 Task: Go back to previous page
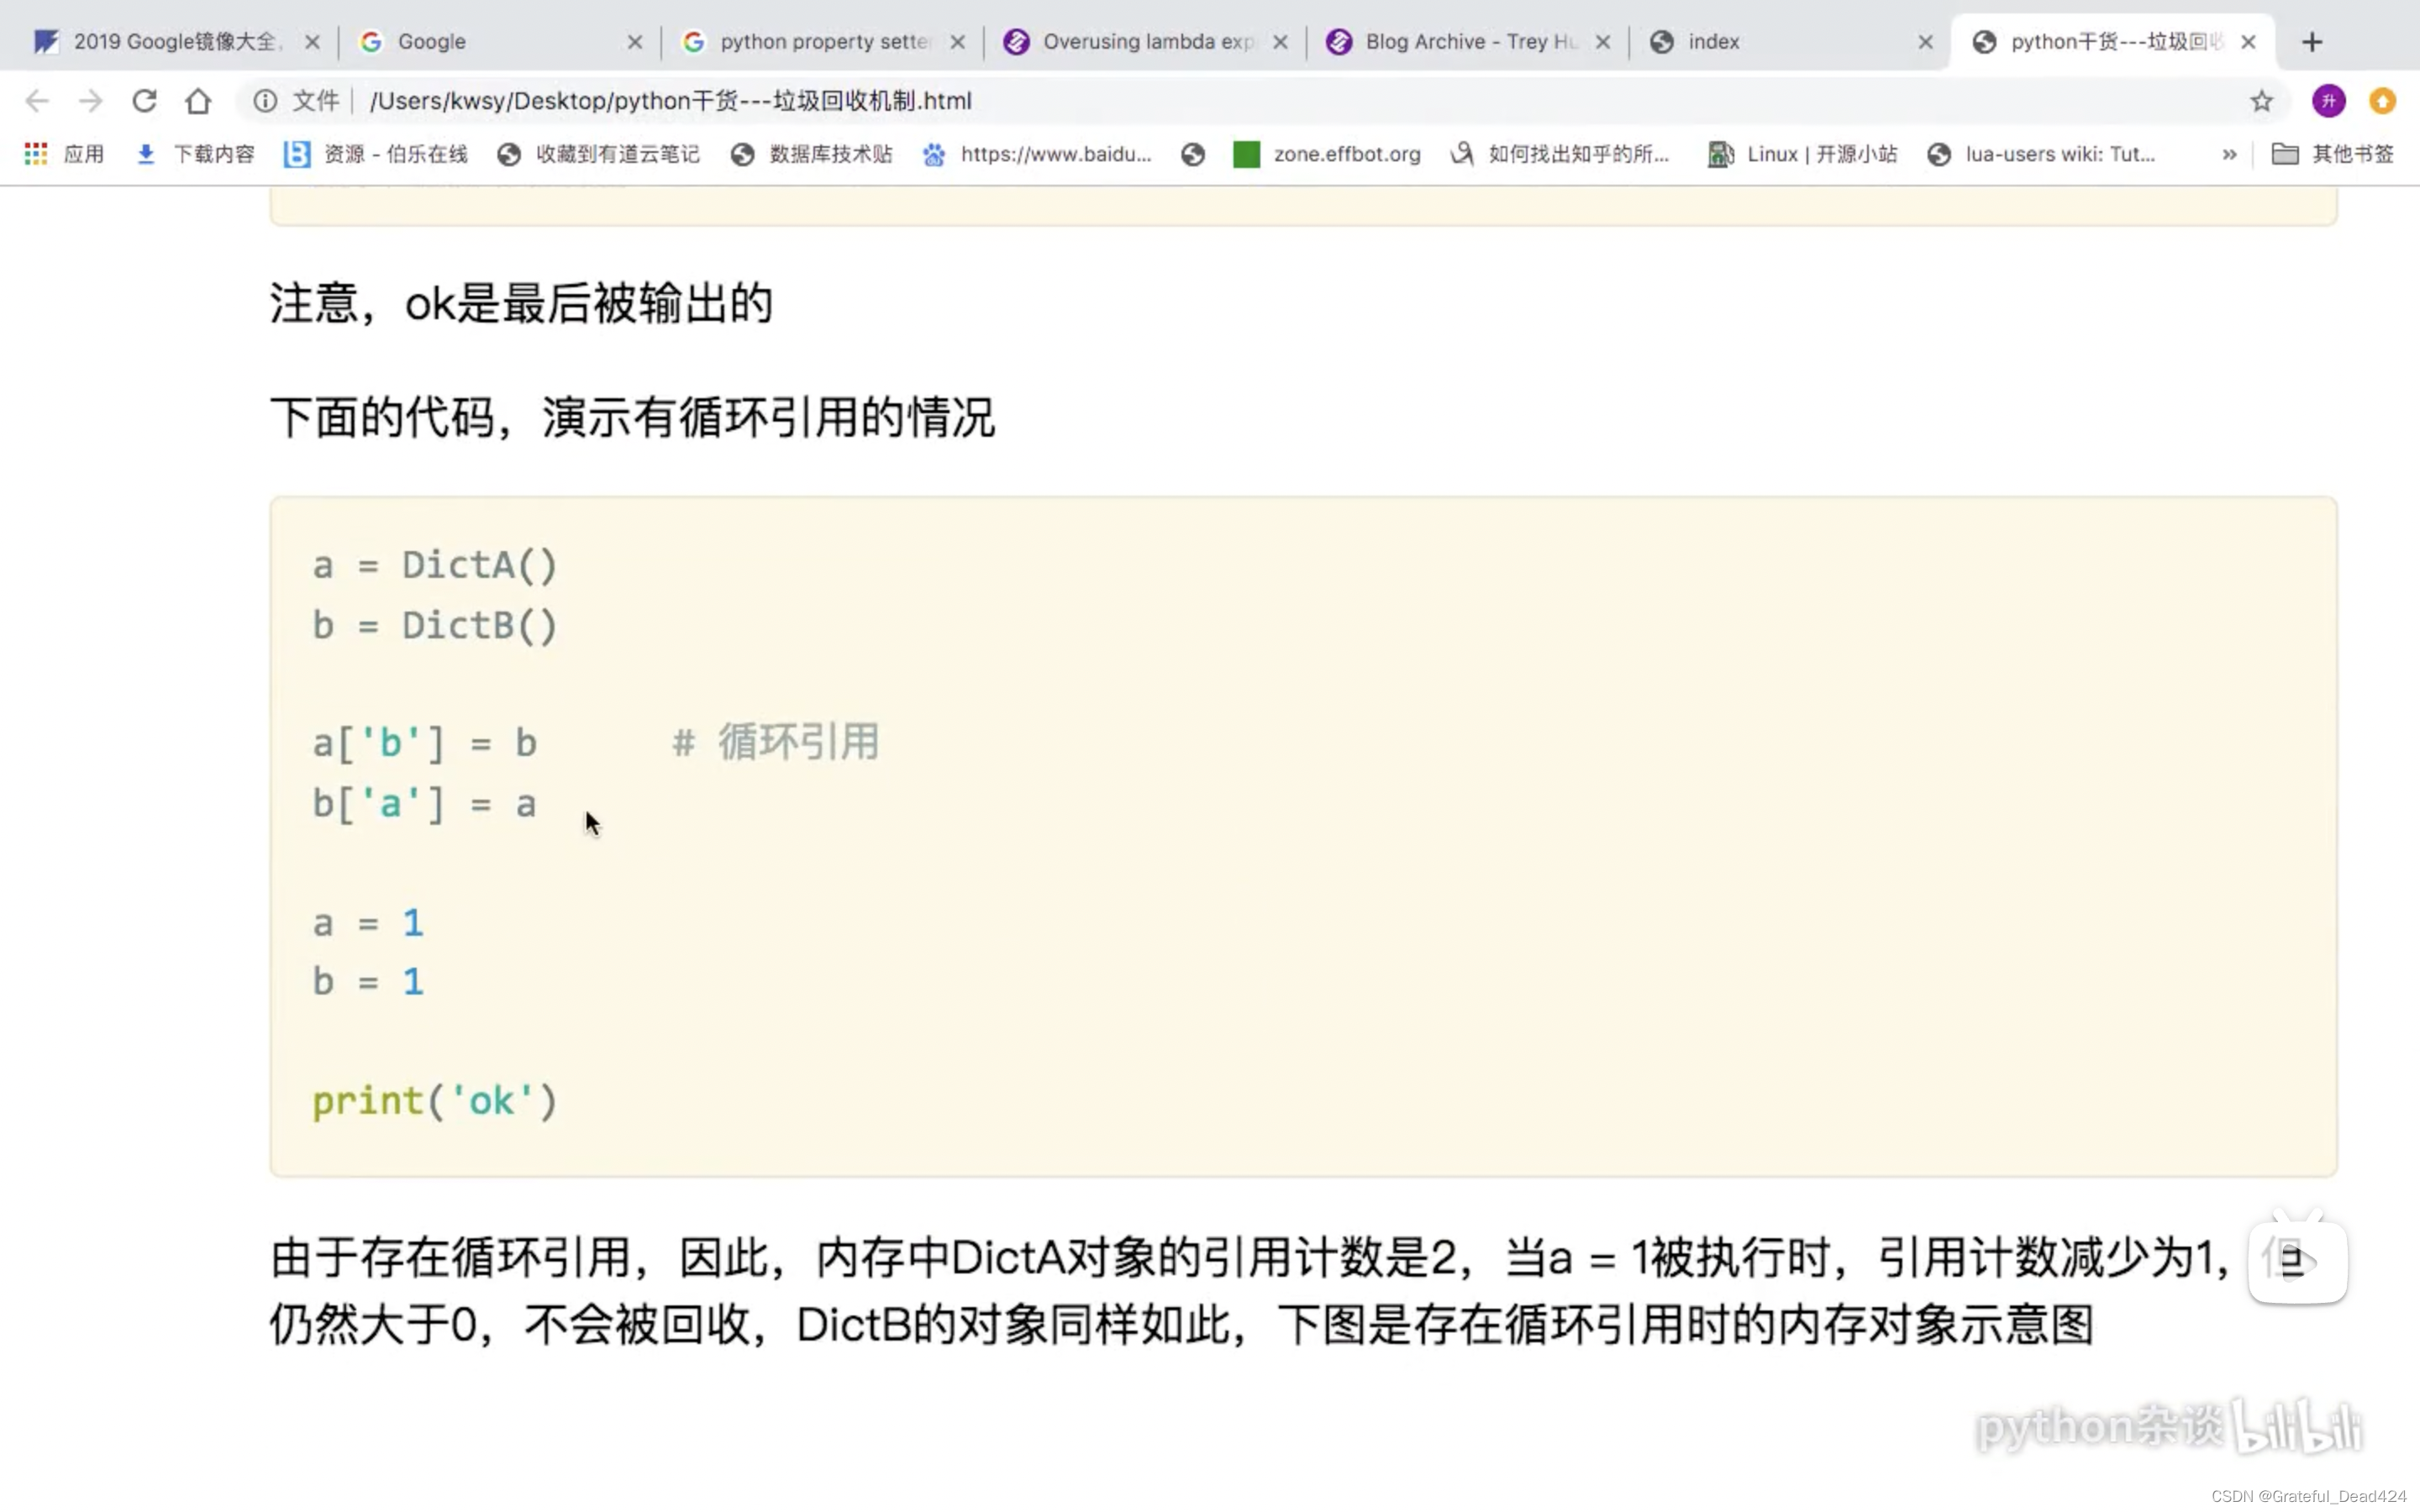click(37, 101)
